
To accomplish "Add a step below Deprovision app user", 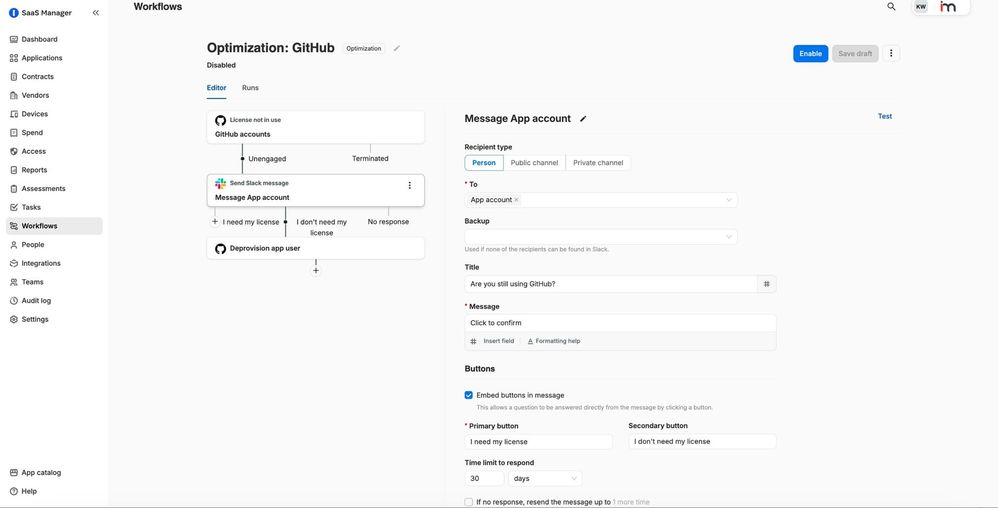I will click(316, 271).
